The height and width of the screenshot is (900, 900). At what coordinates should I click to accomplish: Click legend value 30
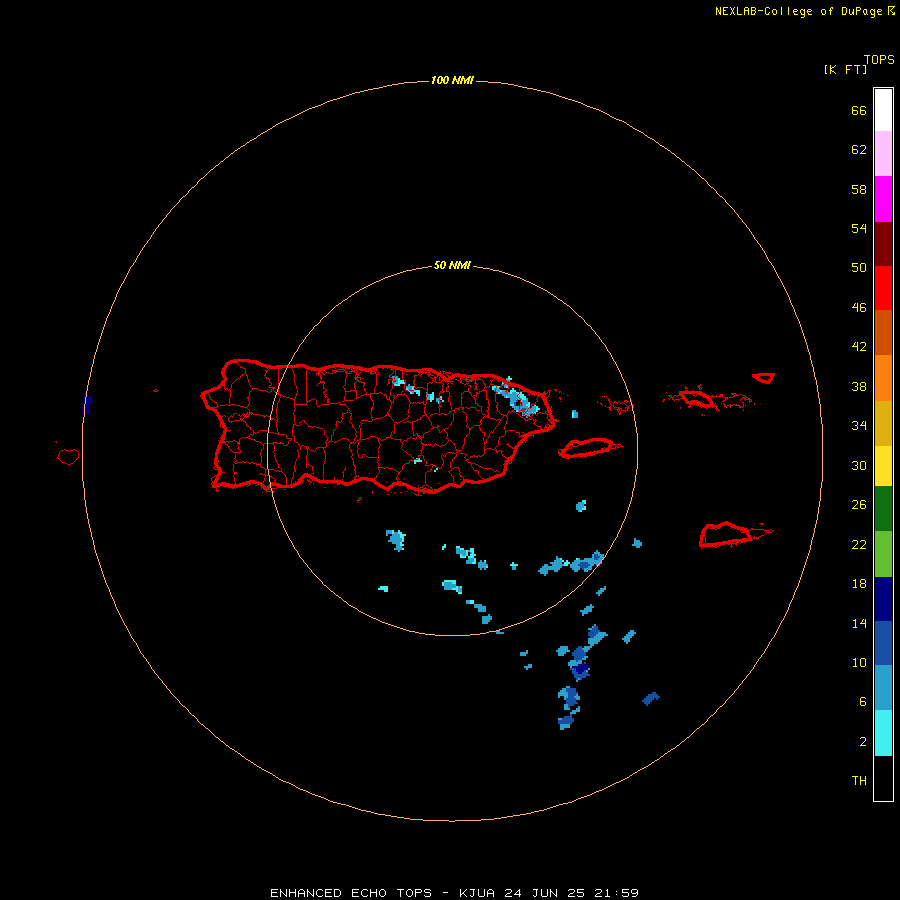pos(859,465)
